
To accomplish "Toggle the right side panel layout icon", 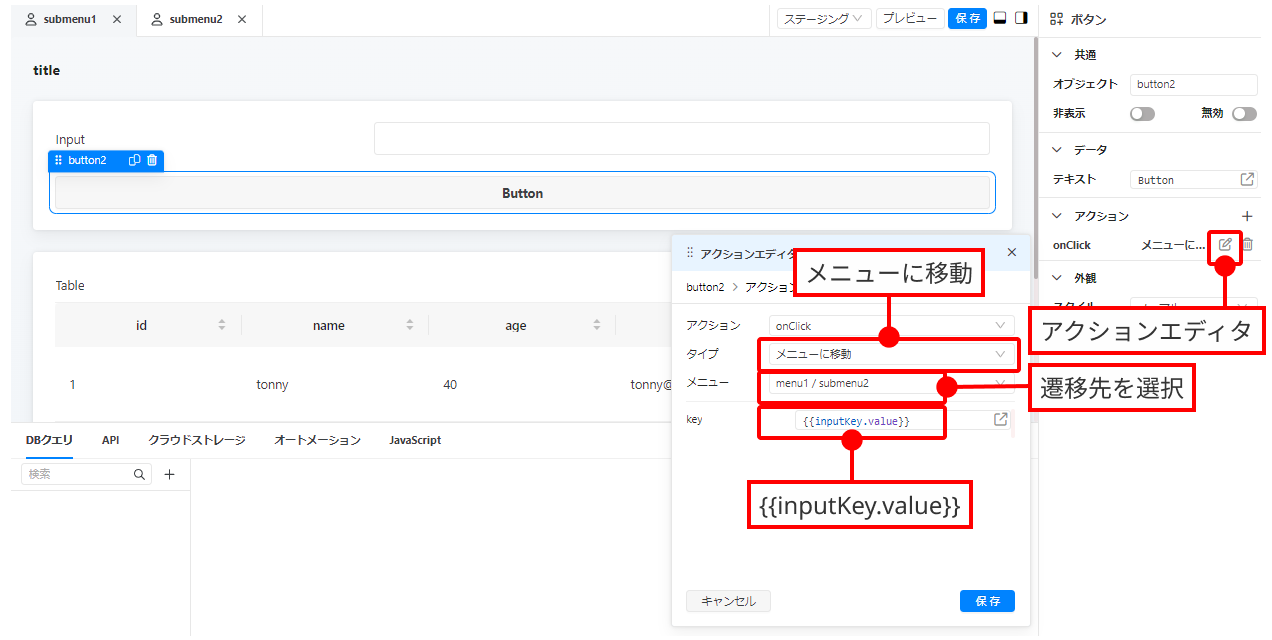I will [1021, 18].
